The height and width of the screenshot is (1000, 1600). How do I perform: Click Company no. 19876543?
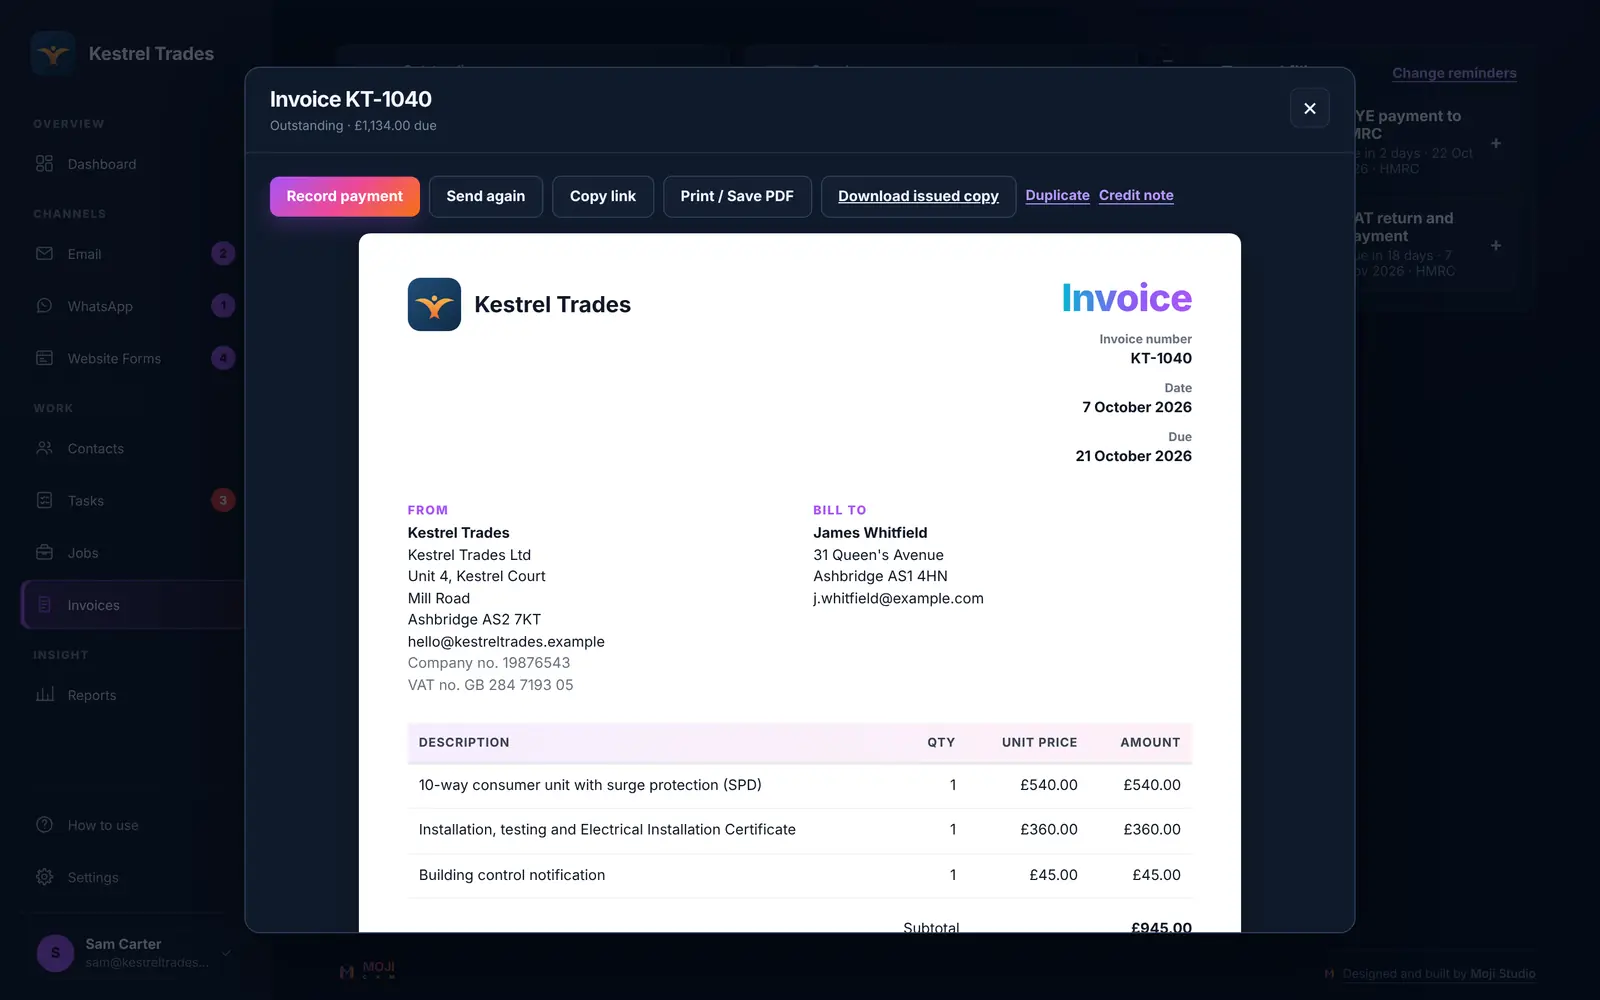coord(489,663)
